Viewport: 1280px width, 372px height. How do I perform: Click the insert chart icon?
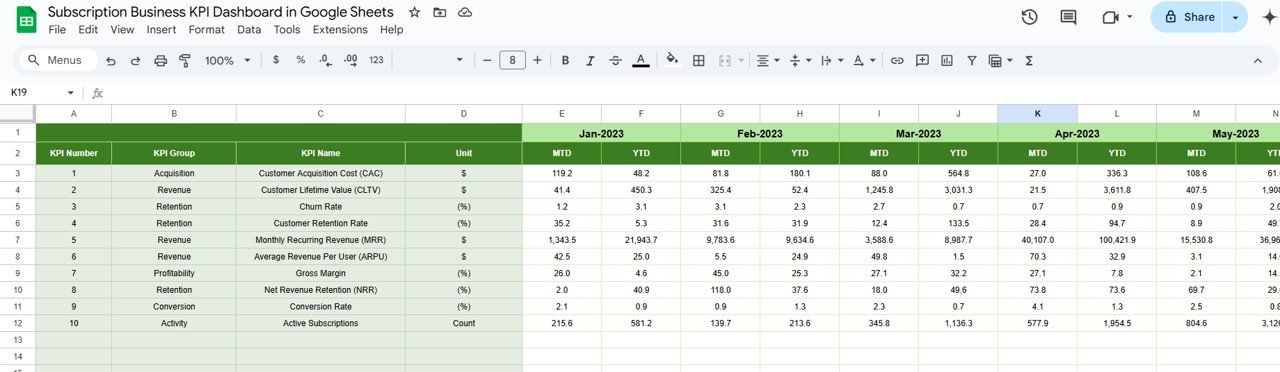pyautogui.click(x=947, y=61)
